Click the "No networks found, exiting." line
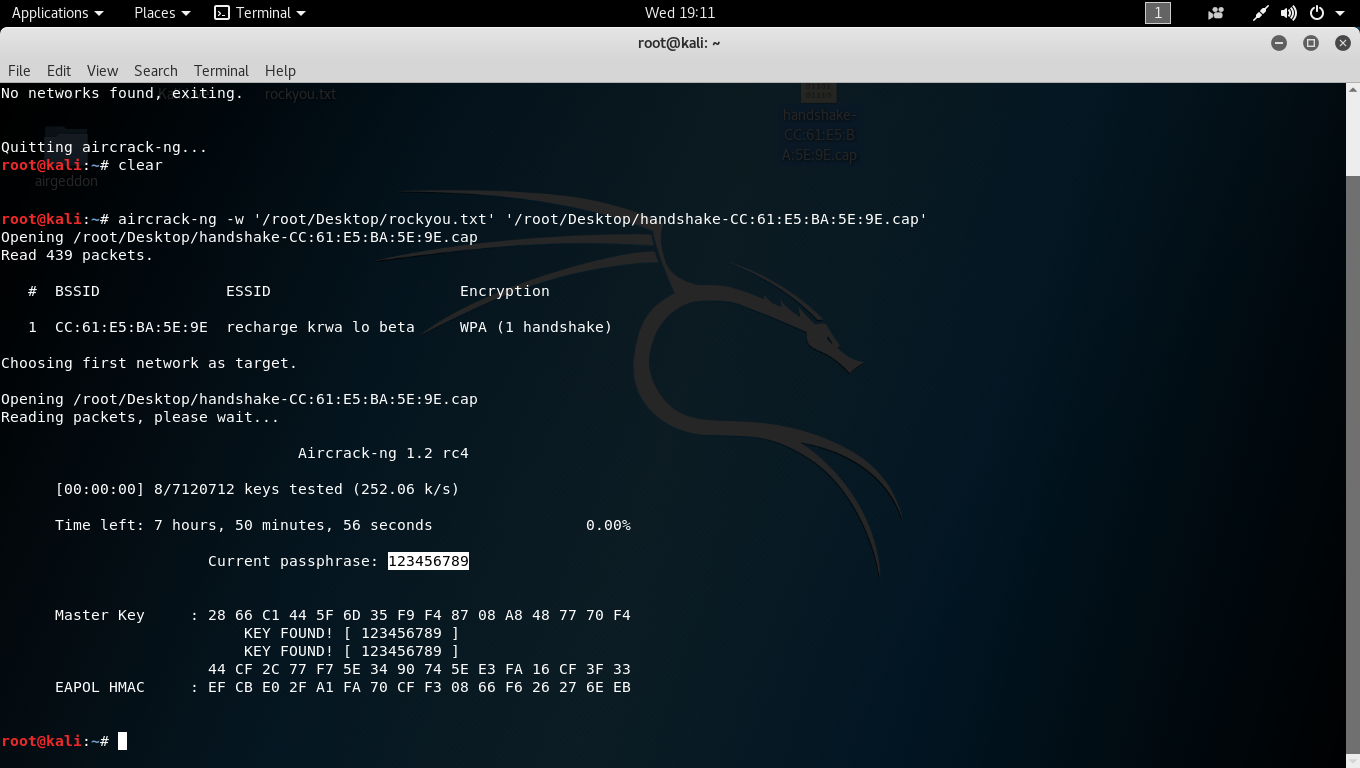1360x768 pixels. (x=122, y=93)
